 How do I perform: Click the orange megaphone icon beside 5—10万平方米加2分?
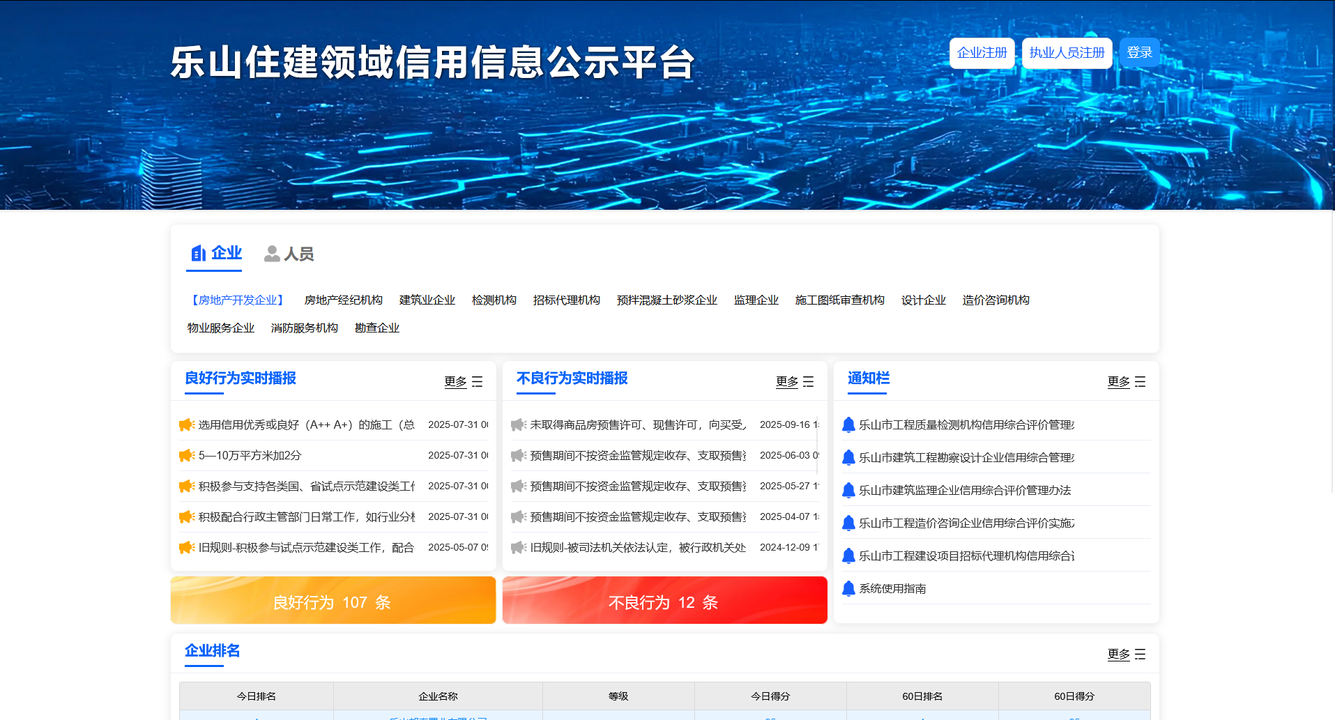tap(186, 456)
